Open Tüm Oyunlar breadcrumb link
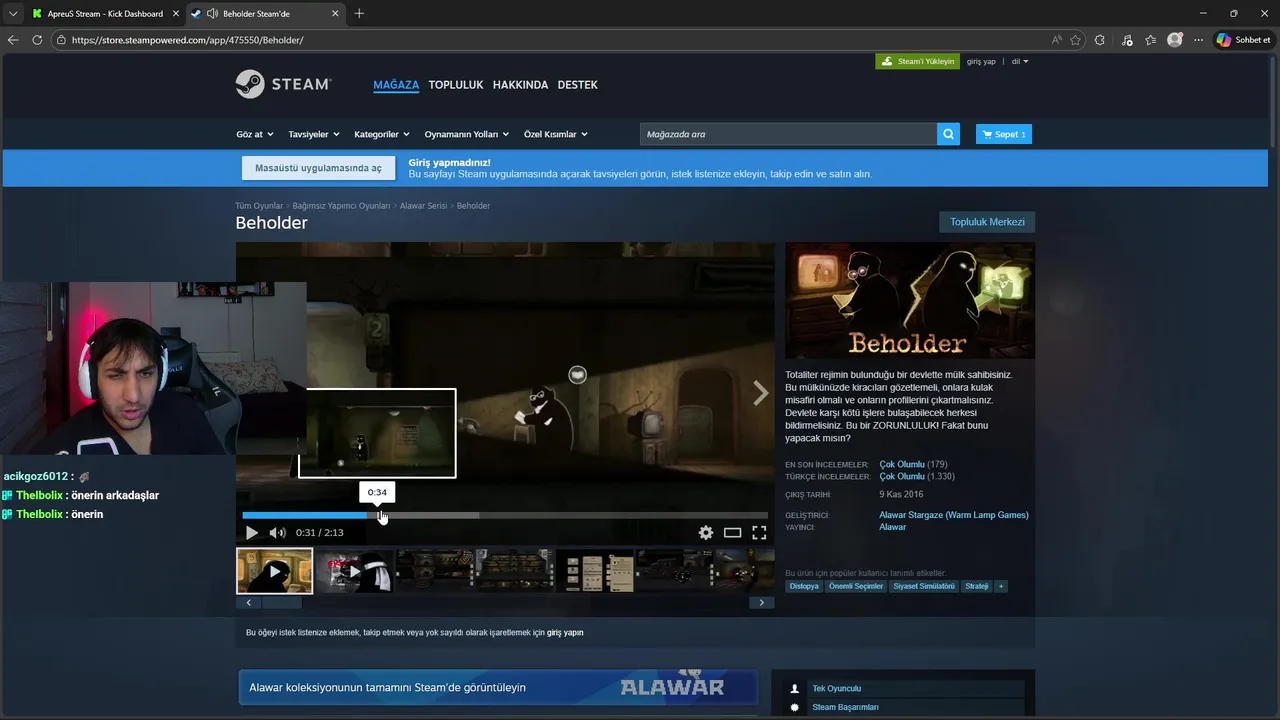 (259, 205)
